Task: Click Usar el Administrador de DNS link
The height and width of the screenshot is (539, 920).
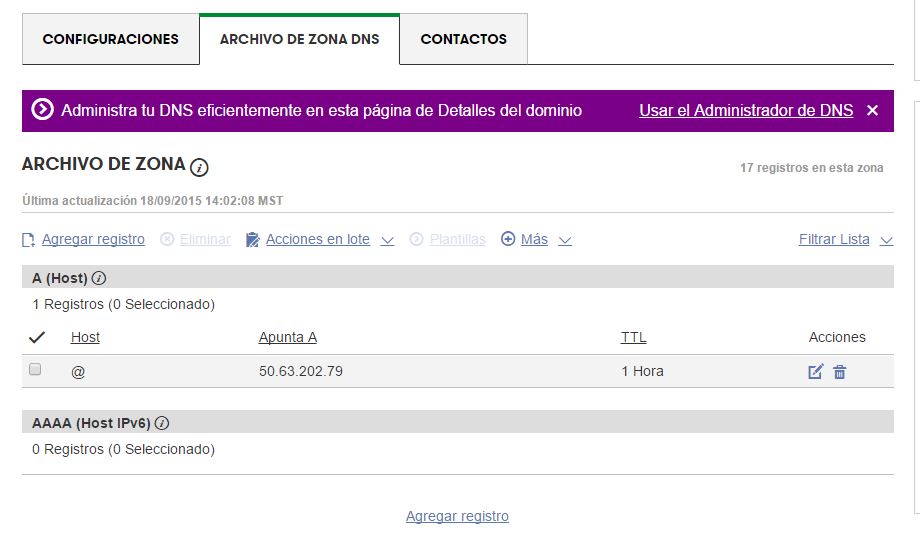Action: [746, 110]
